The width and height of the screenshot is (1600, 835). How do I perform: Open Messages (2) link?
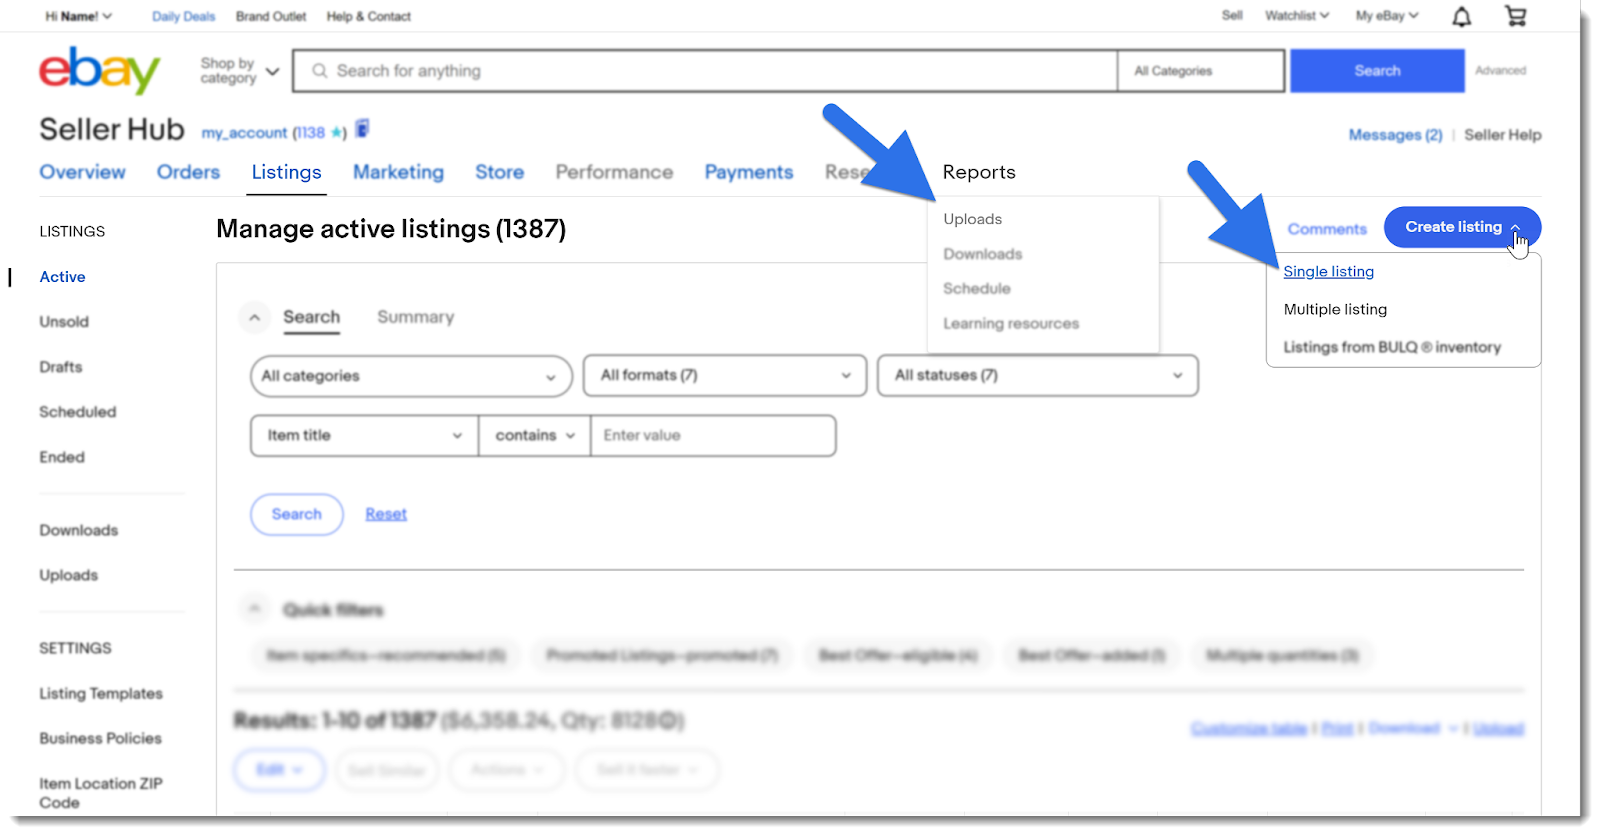coord(1395,135)
